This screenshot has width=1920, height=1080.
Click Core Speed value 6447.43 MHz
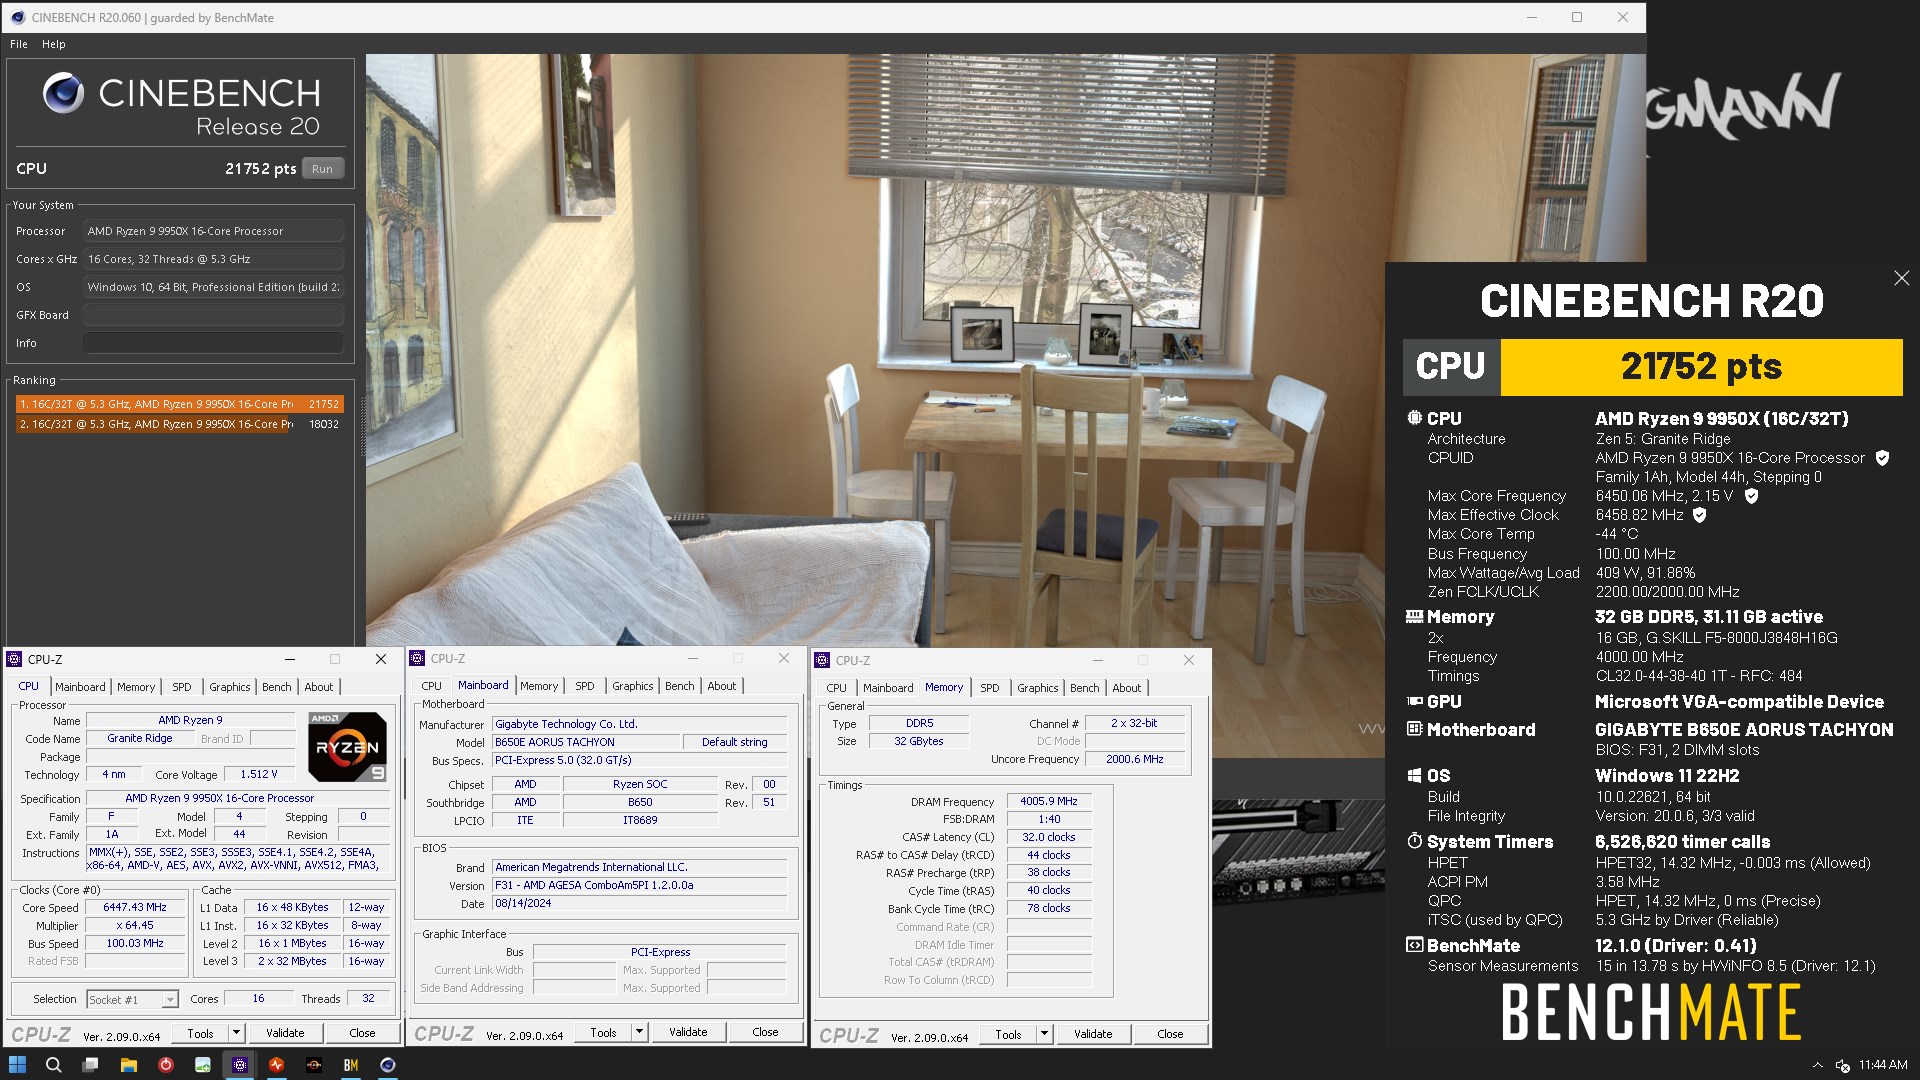click(x=135, y=907)
